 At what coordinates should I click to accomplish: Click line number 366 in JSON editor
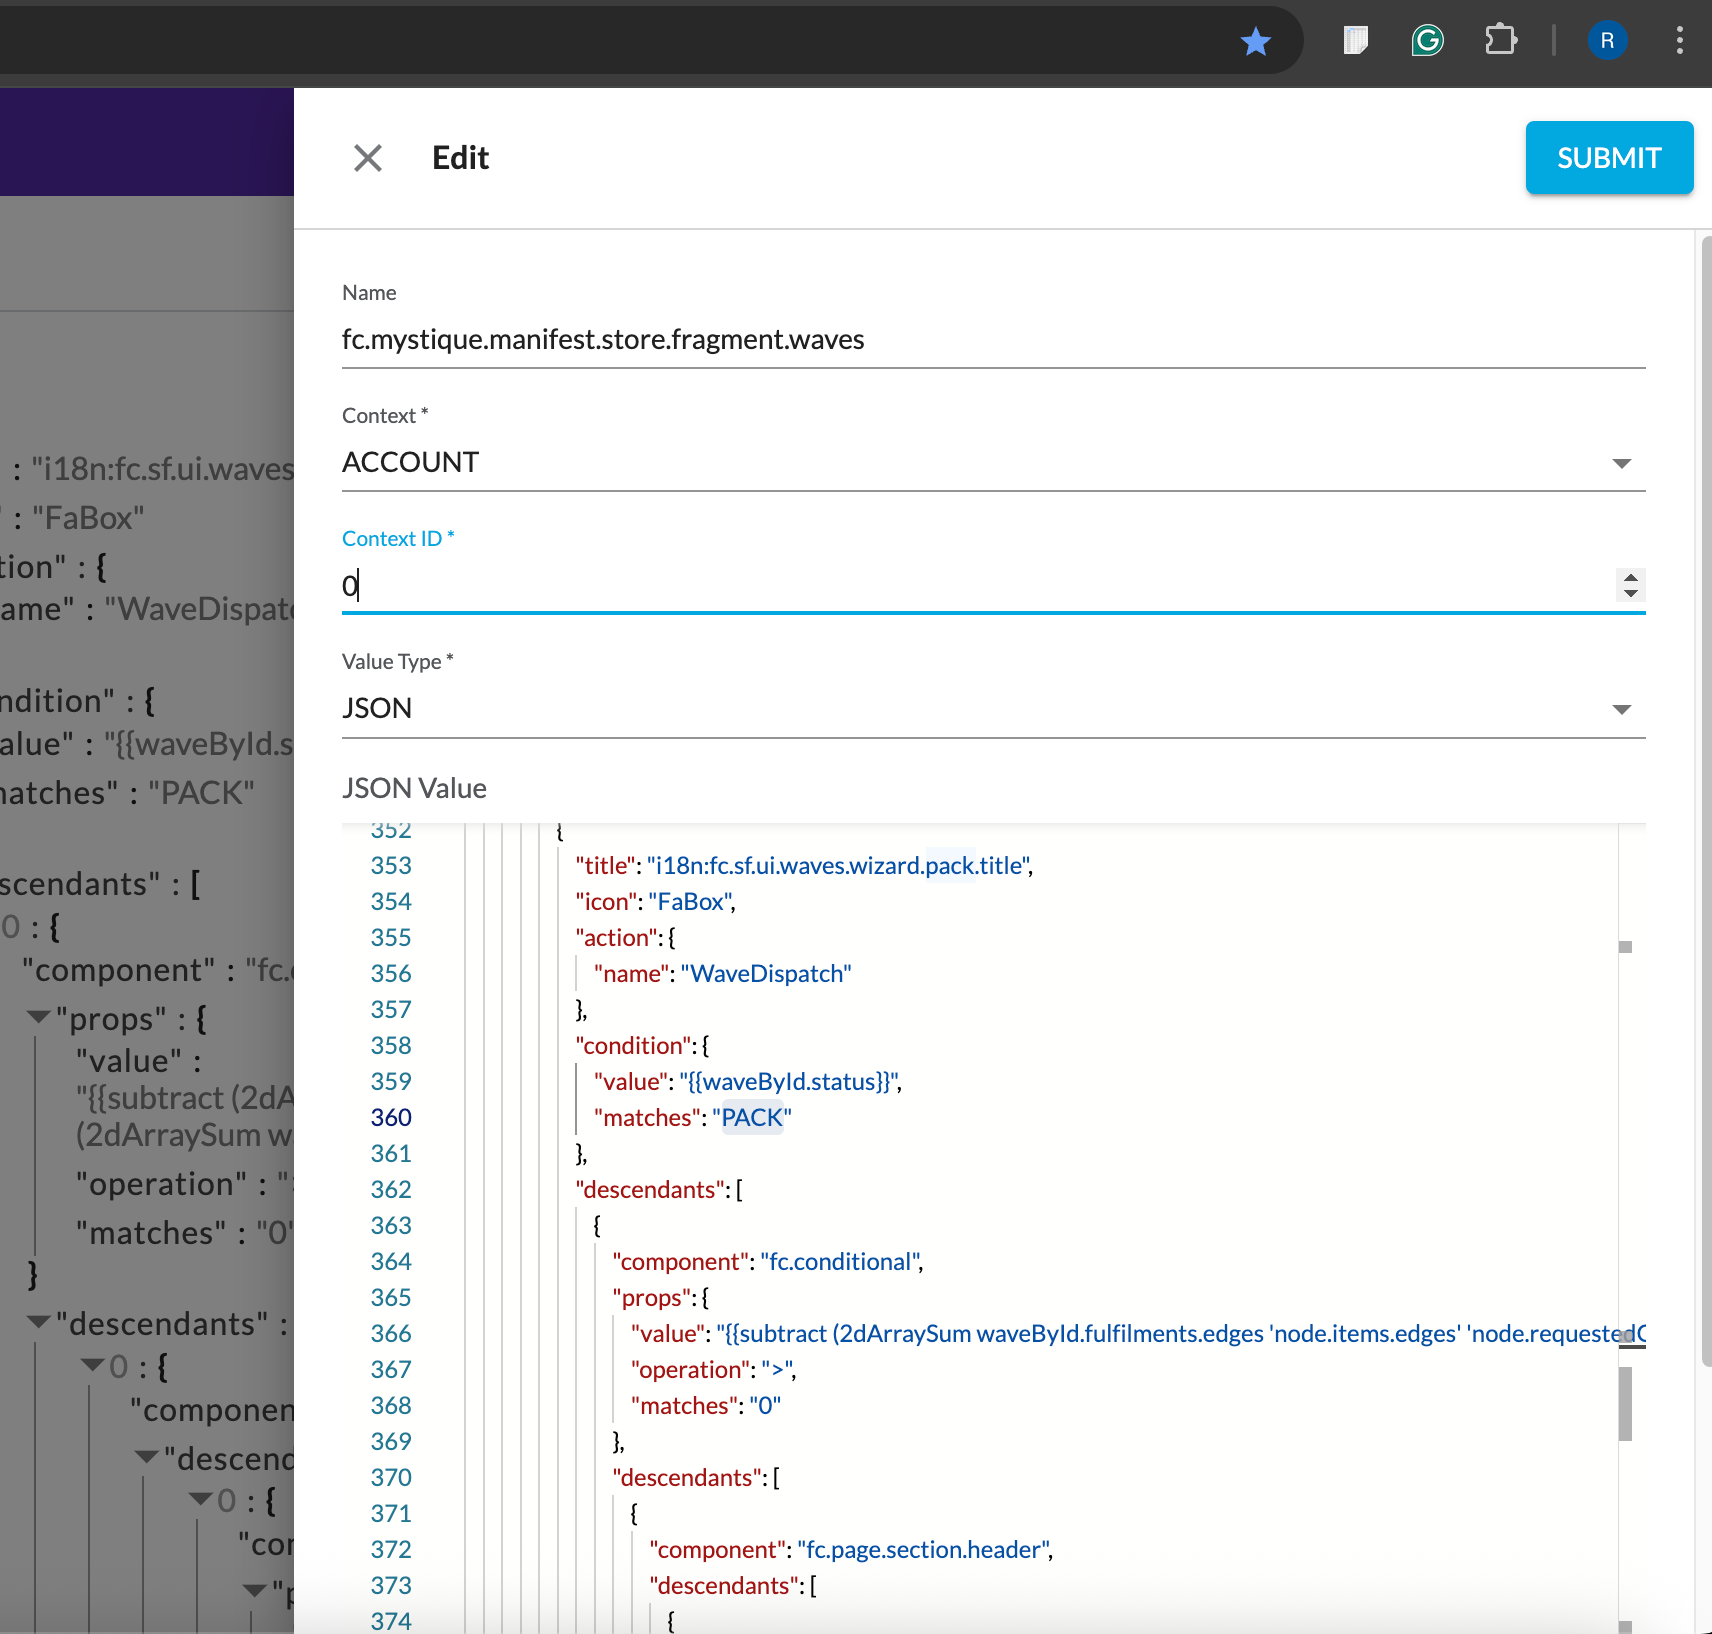[x=391, y=1334]
